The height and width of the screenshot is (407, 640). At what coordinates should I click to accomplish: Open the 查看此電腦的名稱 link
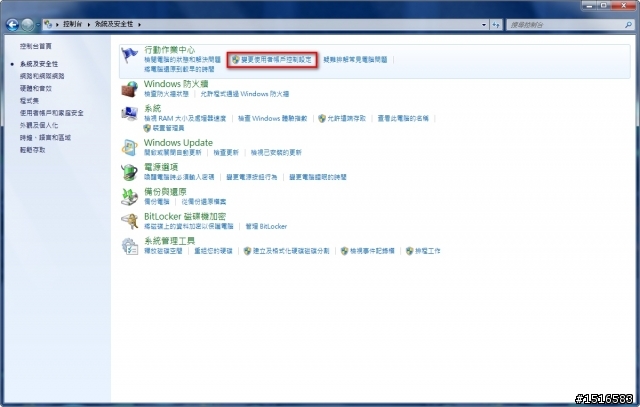(403, 118)
